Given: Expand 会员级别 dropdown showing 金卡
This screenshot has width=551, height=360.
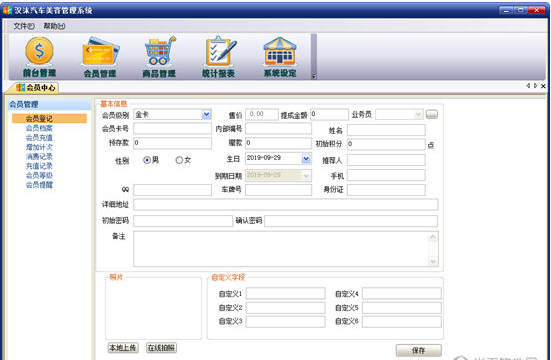Looking at the screenshot, I should [206, 114].
